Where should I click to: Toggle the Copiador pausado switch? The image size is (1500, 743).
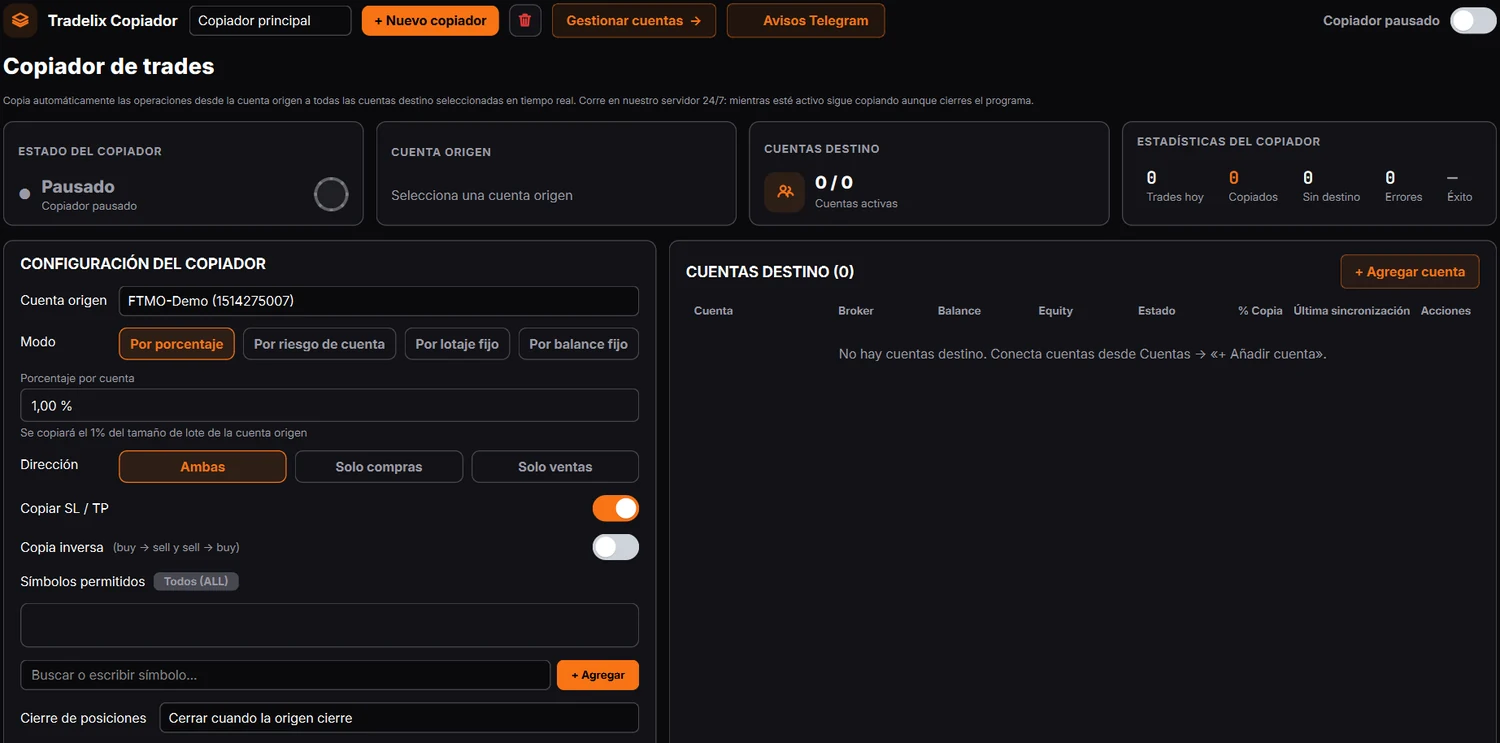(1473, 20)
